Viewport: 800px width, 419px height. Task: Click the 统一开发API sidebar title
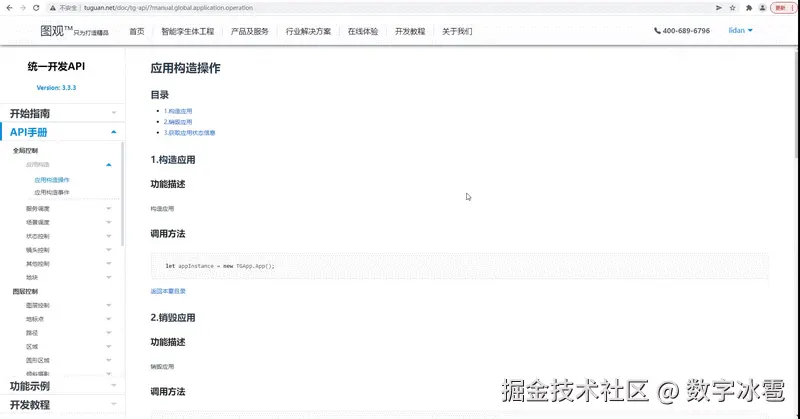56,66
